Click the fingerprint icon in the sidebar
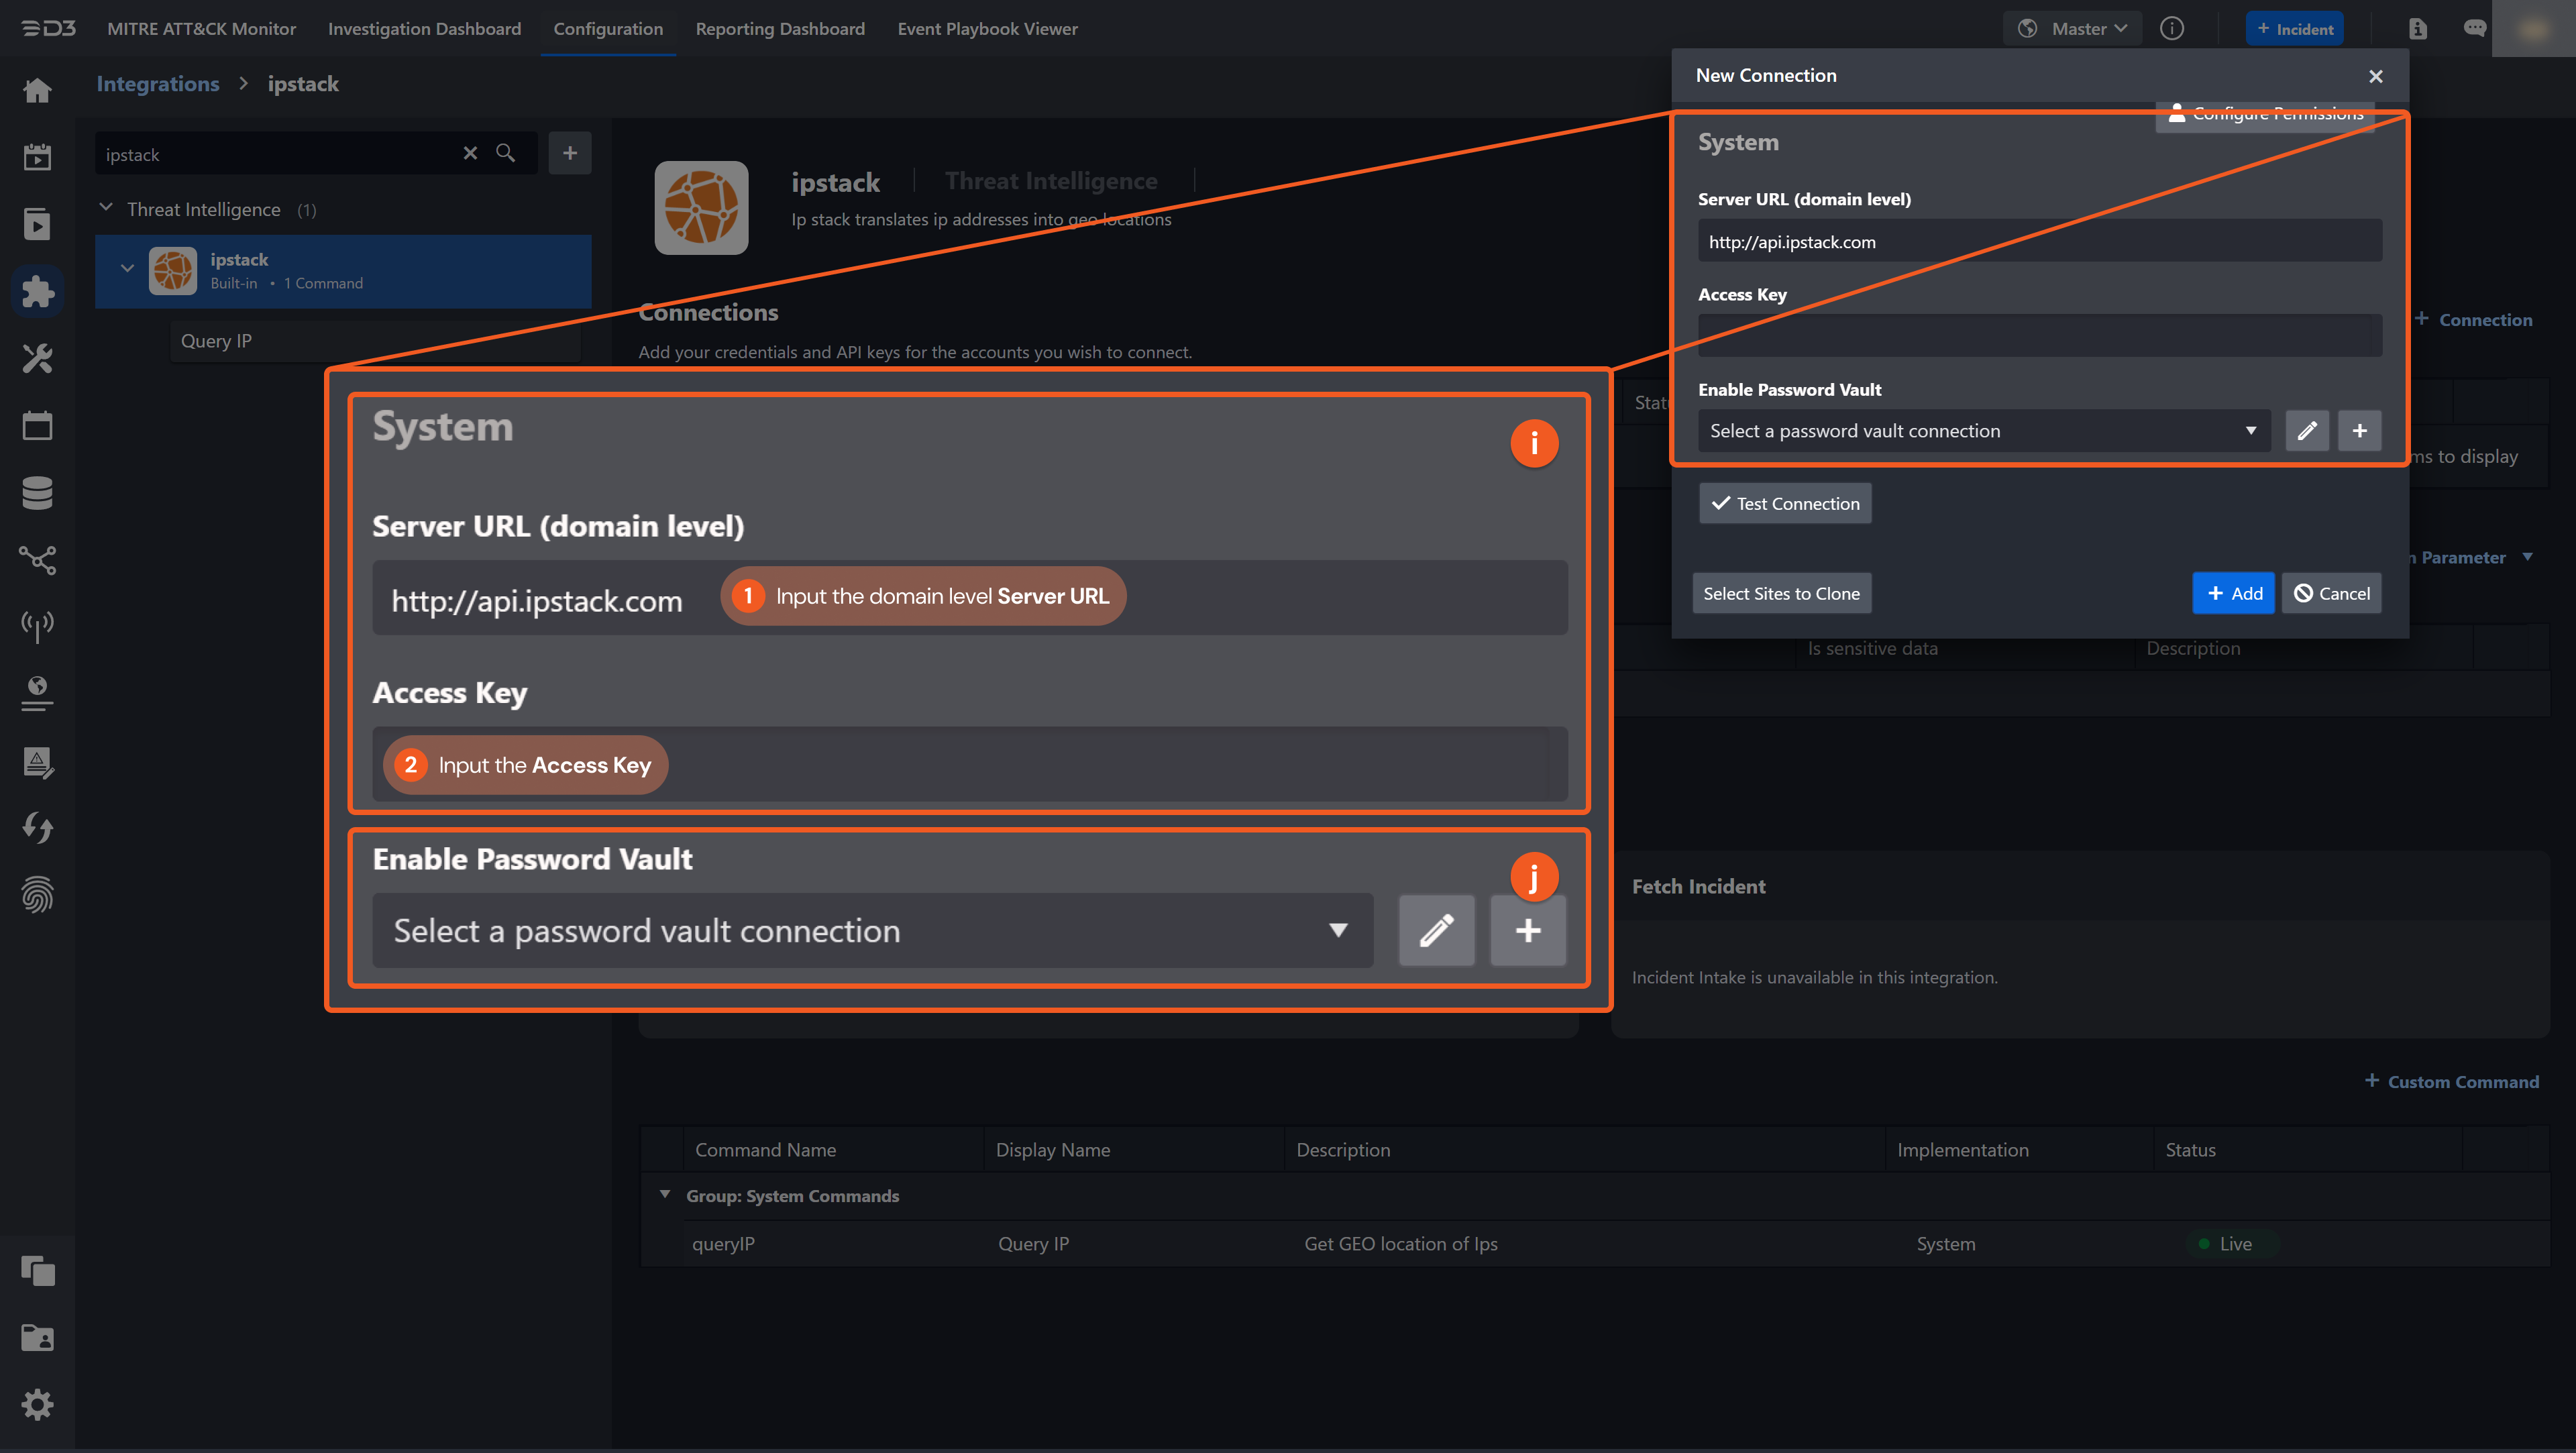Viewport: 2576px width, 1453px height. pyautogui.click(x=37, y=895)
